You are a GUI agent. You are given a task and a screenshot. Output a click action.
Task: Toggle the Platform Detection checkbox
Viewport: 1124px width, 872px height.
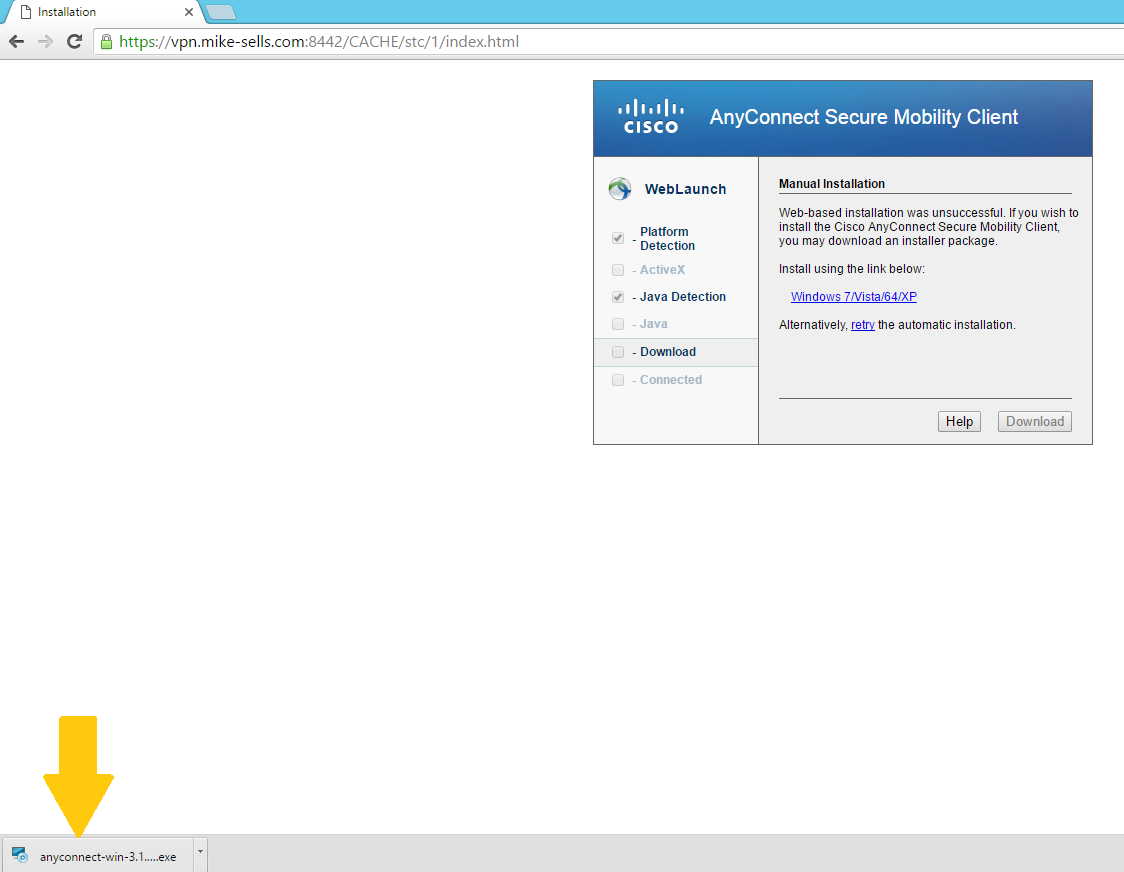click(618, 238)
